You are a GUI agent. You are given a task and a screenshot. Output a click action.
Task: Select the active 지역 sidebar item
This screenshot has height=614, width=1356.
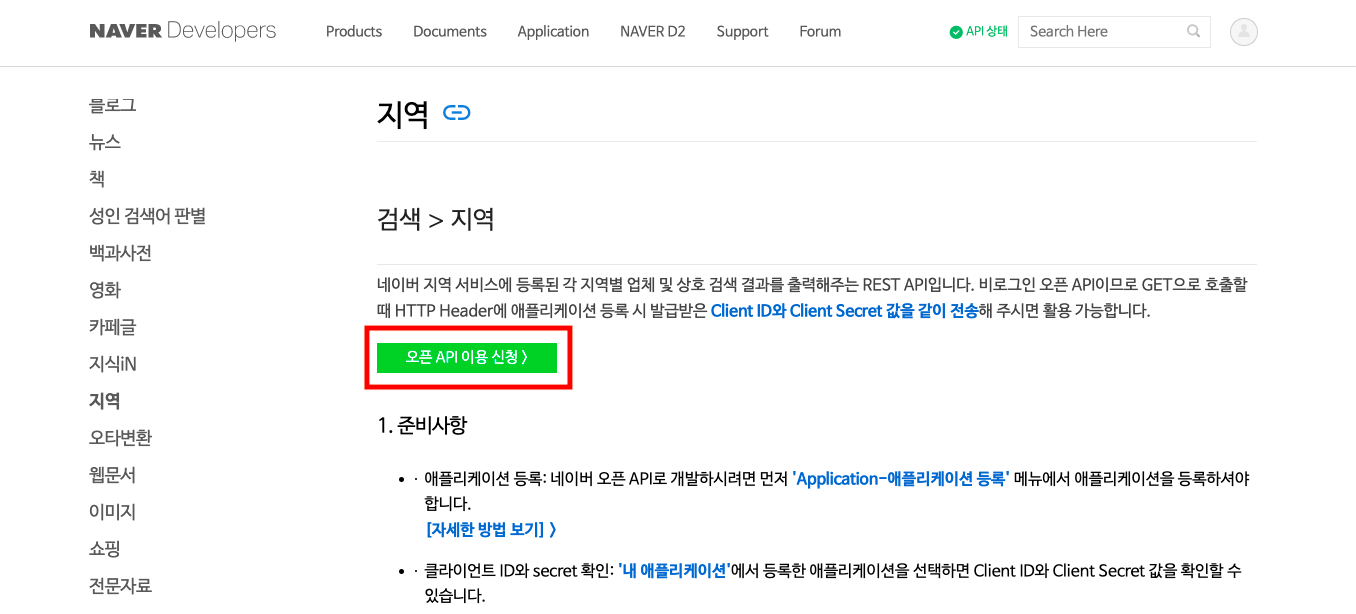tap(105, 401)
